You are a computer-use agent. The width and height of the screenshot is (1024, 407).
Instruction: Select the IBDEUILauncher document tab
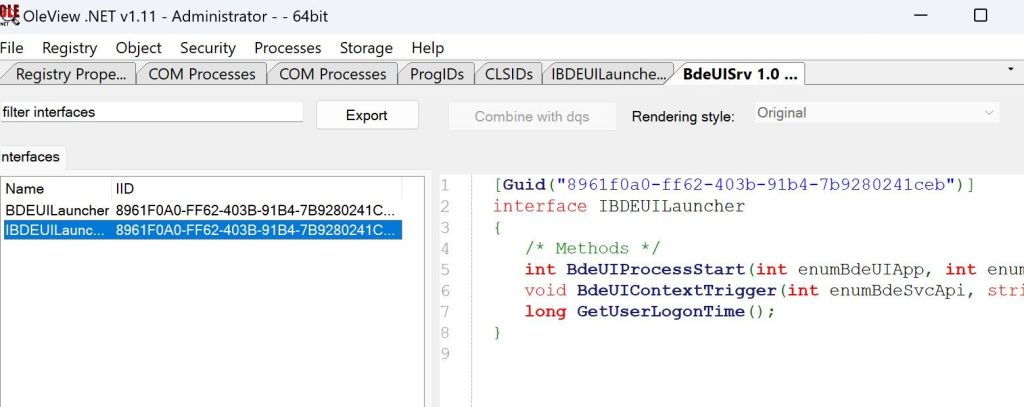607,74
